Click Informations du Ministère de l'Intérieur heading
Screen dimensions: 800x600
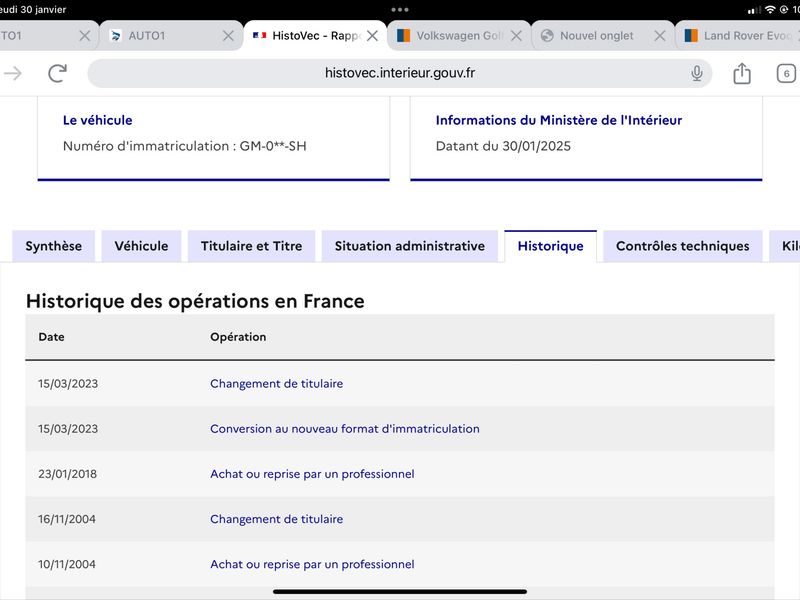[559, 120]
